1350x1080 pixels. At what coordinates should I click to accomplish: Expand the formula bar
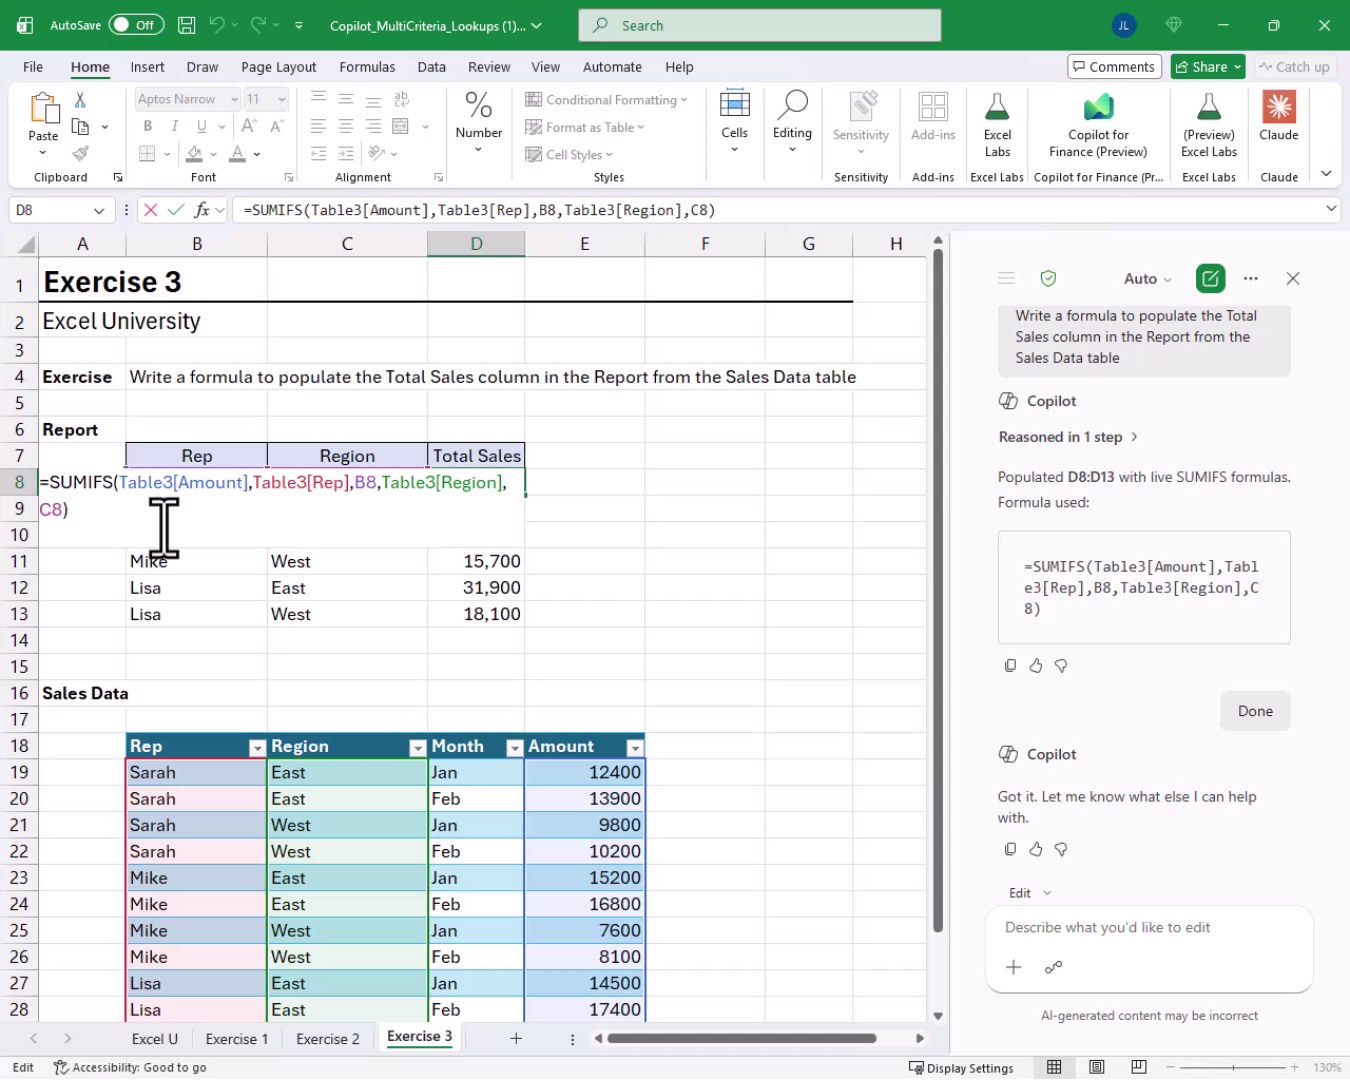[1331, 209]
